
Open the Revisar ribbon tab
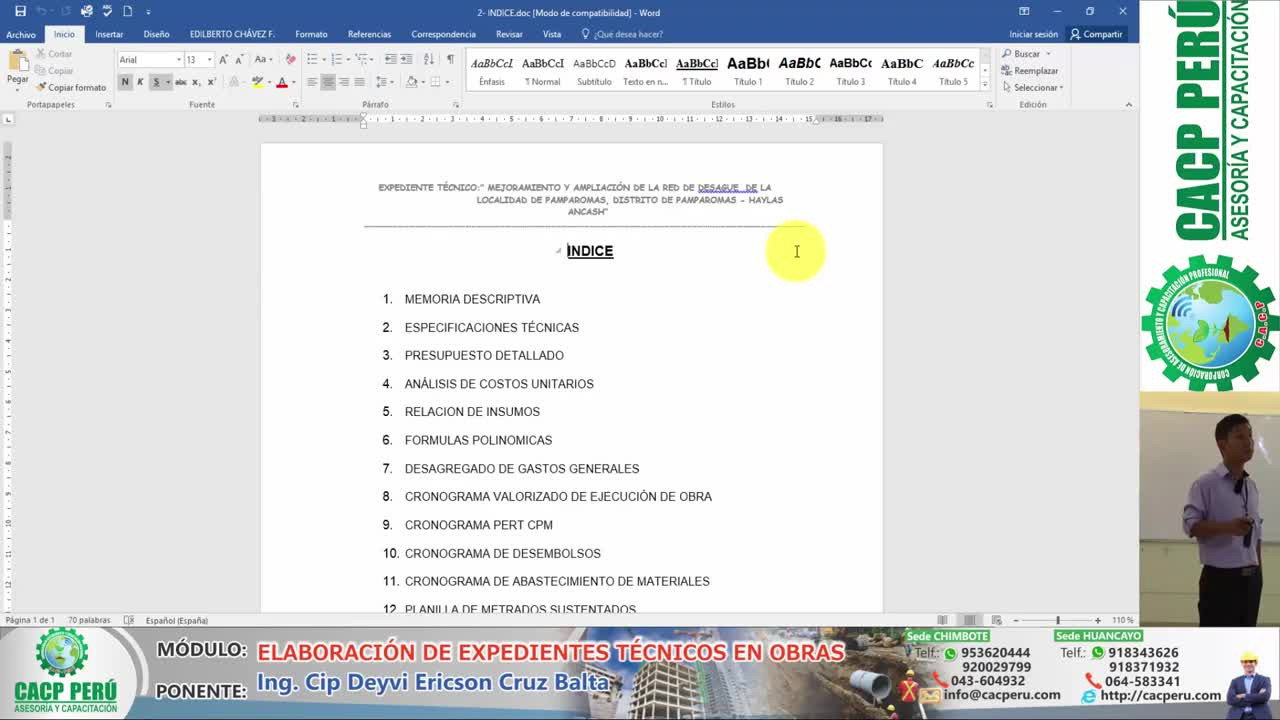click(x=510, y=33)
